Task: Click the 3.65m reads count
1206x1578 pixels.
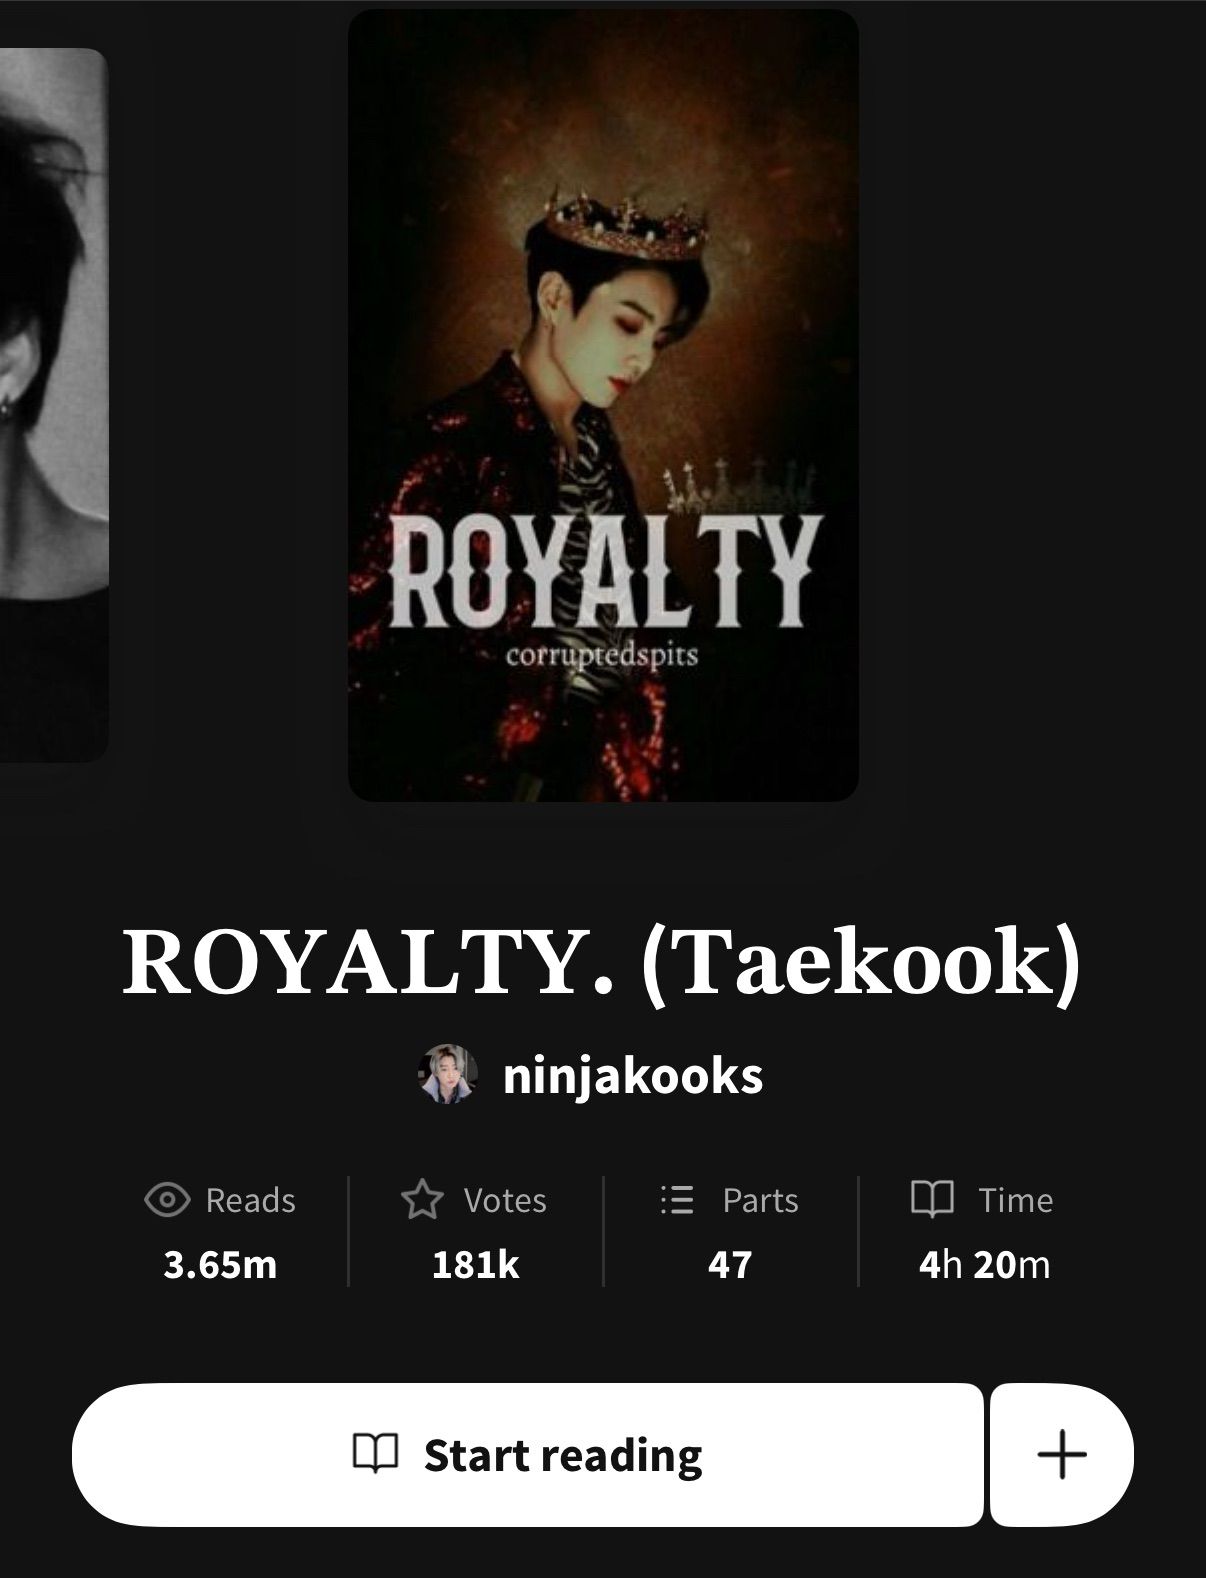Action: coord(220,1265)
